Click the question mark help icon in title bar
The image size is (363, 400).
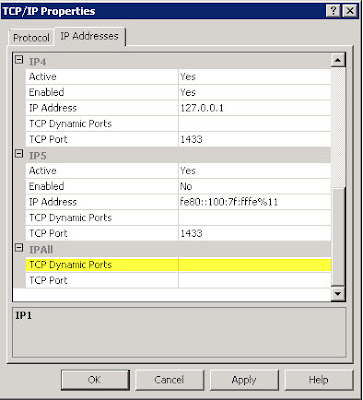coord(334,11)
